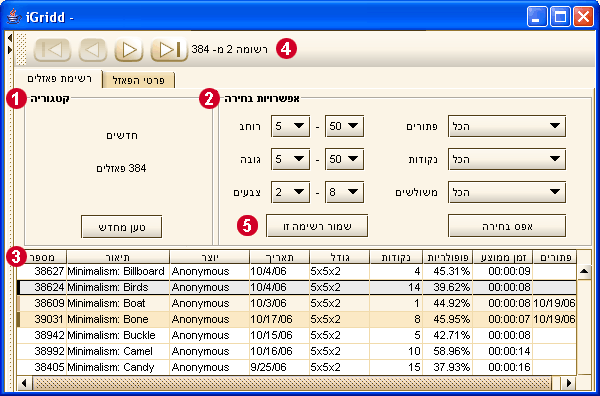Sort by the פתורים table column header
Viewport: 600px width, 396px height.
click(554, 257)
